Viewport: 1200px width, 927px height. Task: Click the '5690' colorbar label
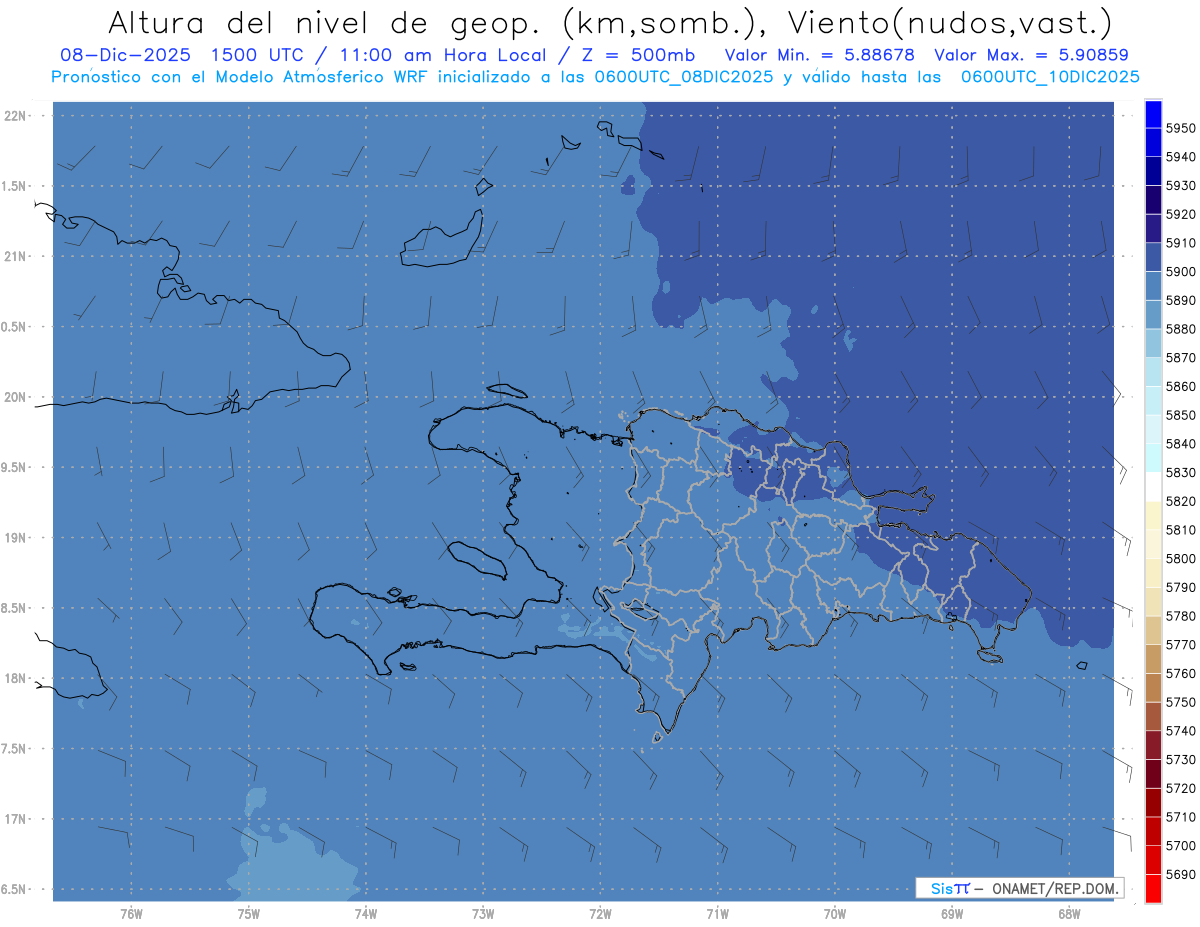point(1180,874)
